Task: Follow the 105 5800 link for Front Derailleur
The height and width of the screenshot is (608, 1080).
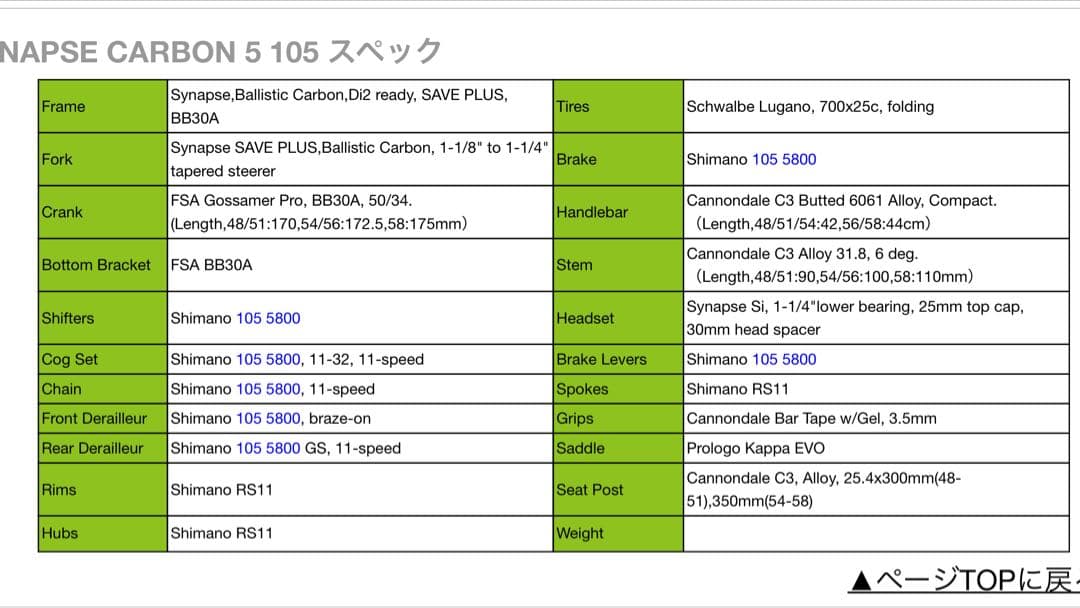Action: pos(268,418)
